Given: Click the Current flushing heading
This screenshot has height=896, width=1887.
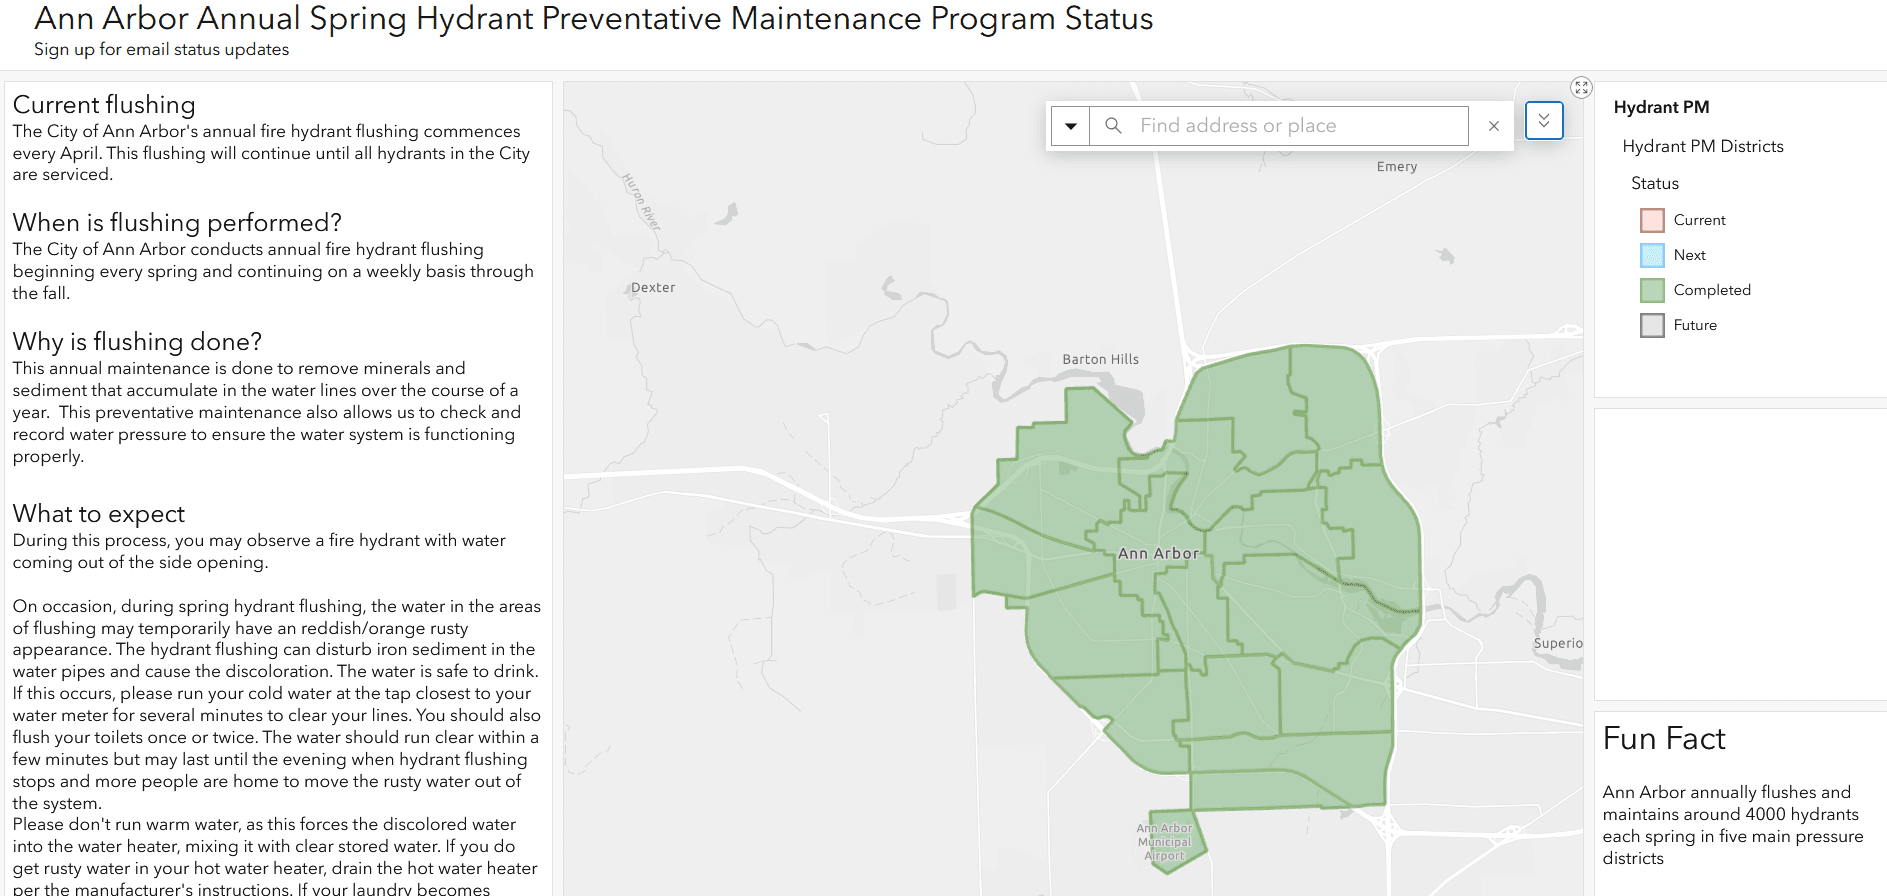Looking at the screenshot, I should pyautogui.click(x=104, y=105).
